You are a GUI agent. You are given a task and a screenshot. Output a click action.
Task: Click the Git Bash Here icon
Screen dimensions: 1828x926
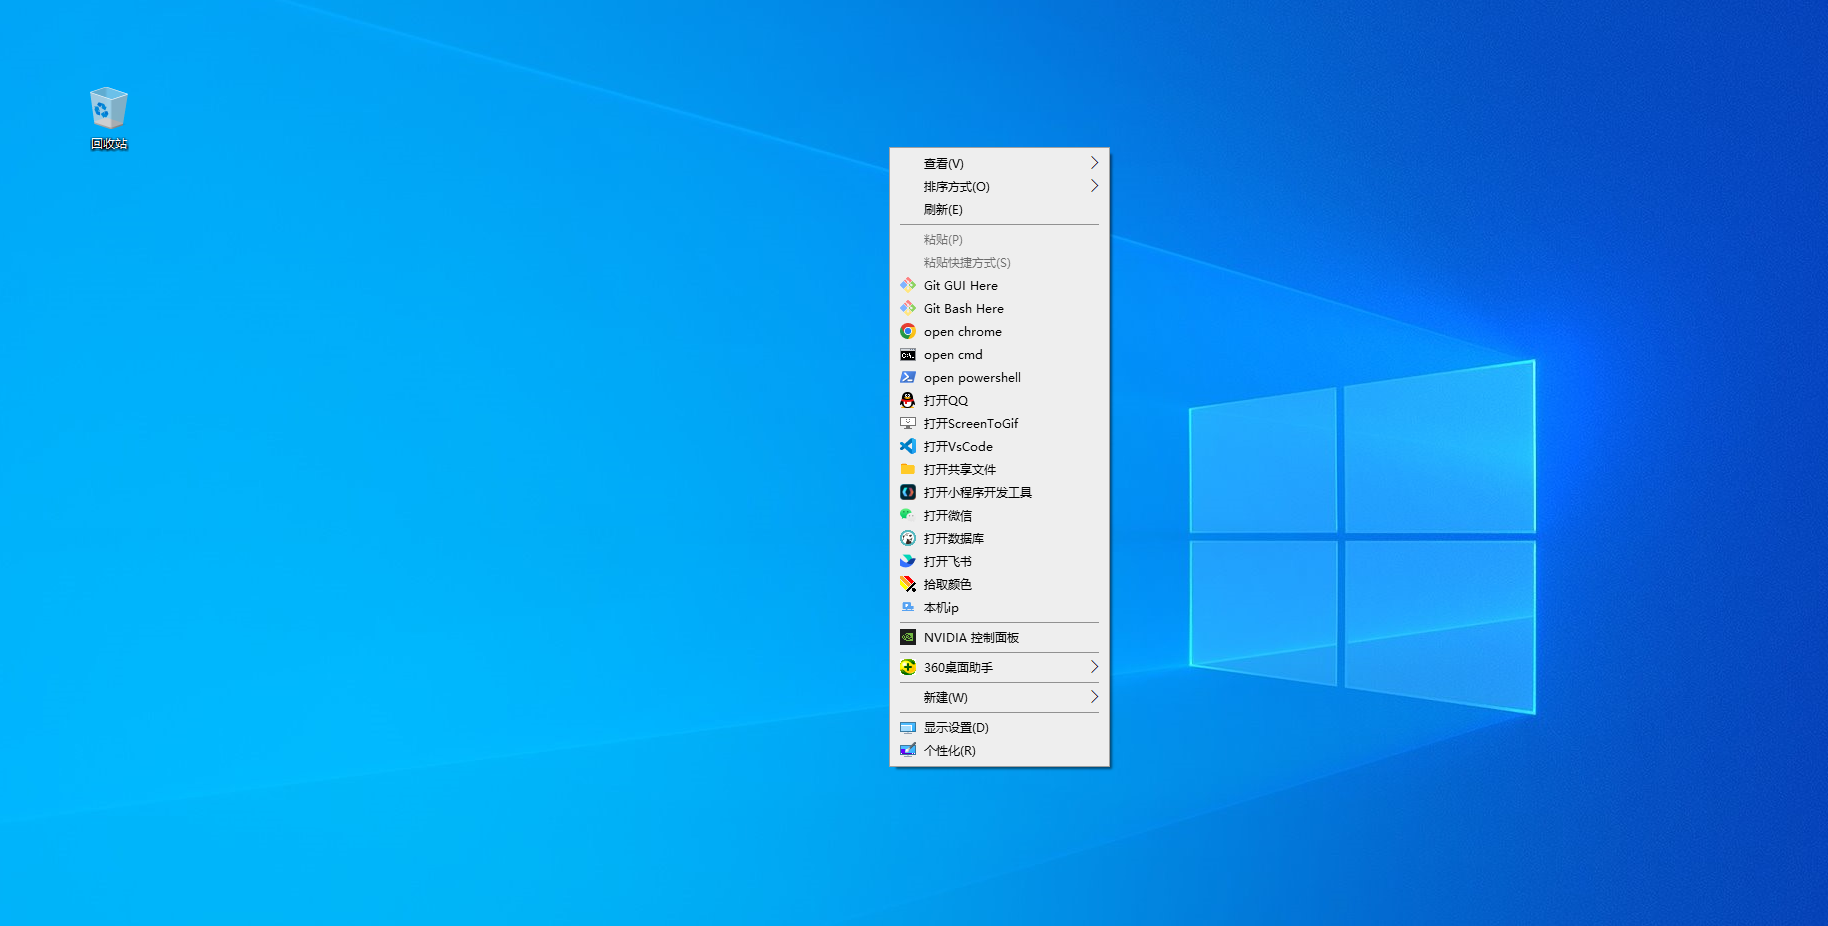pos(908,308)
